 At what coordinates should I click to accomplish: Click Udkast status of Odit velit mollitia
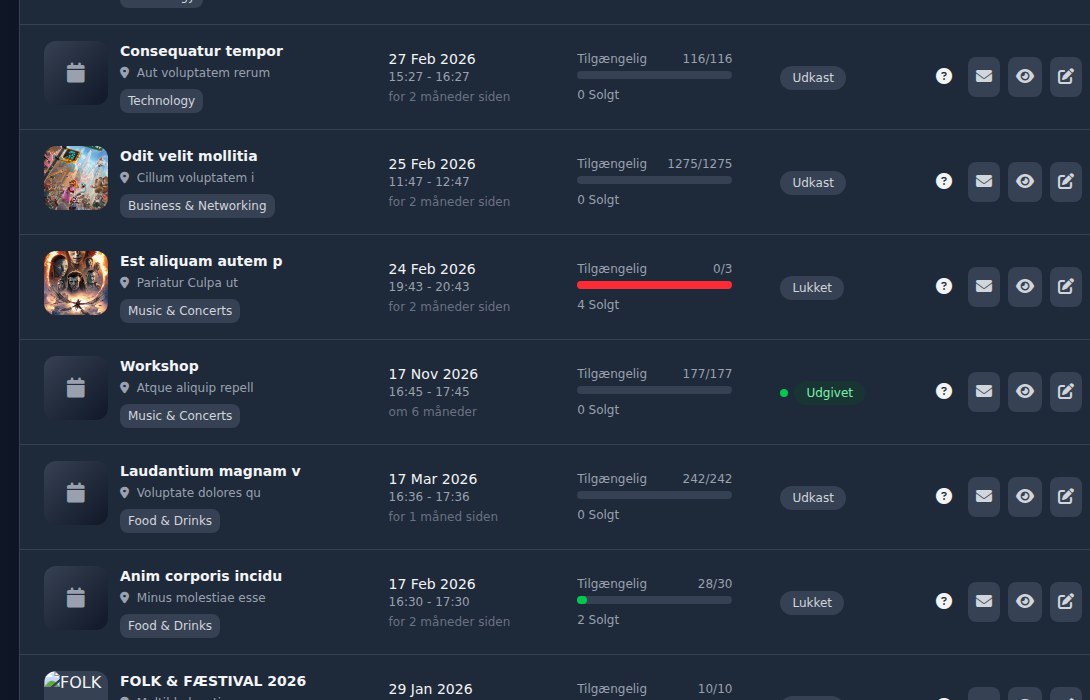pyautogui.click(x=813, y=183)
